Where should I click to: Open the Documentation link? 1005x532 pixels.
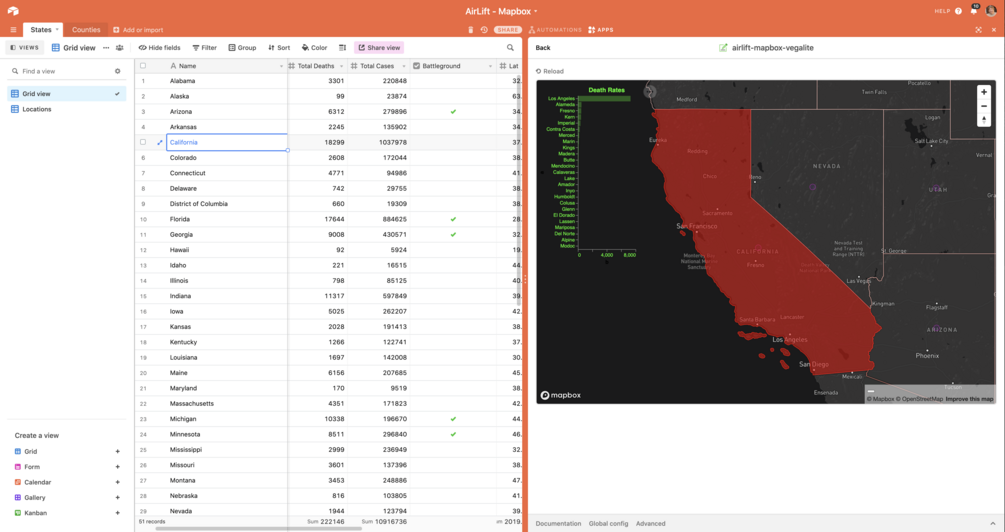[x=558, y=524]
